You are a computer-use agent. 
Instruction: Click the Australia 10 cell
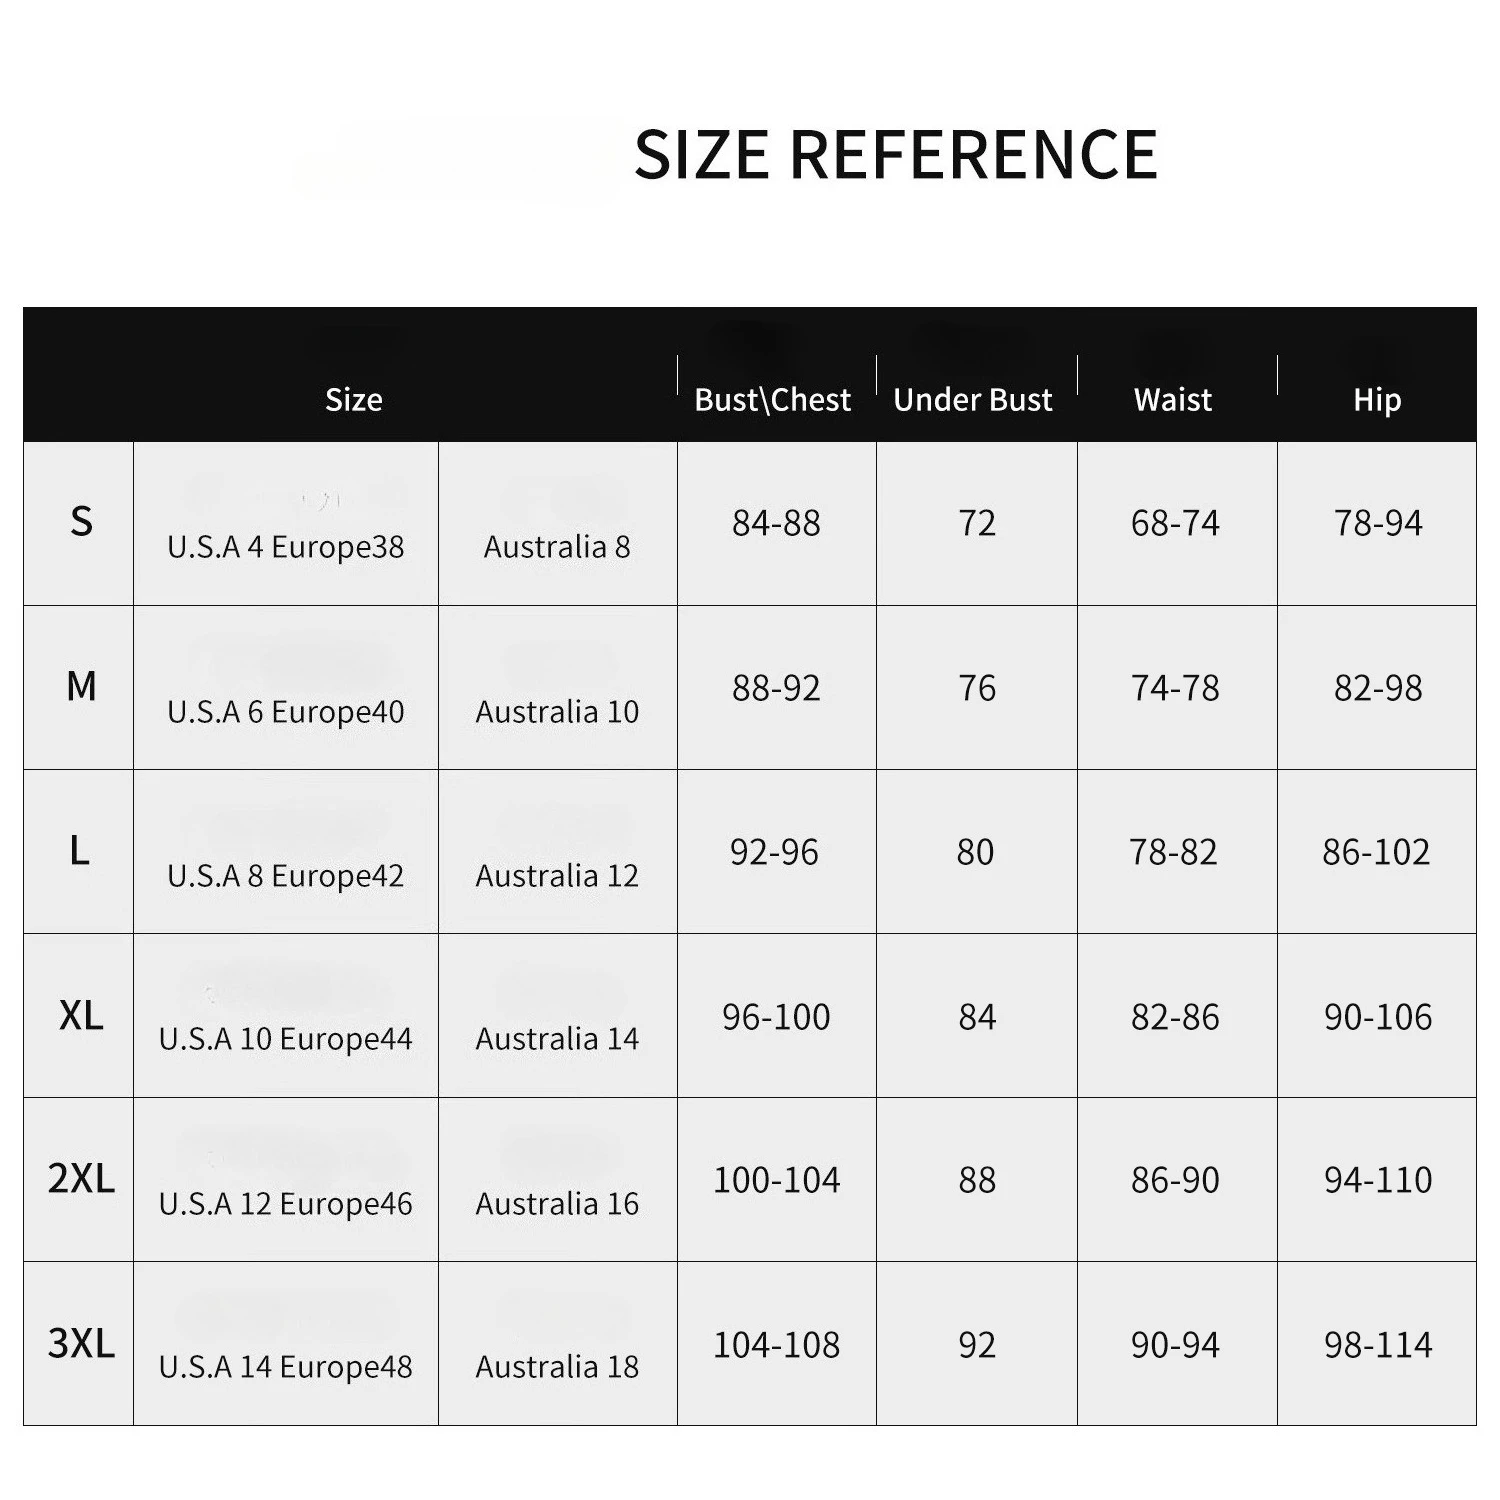coord(557,712)
